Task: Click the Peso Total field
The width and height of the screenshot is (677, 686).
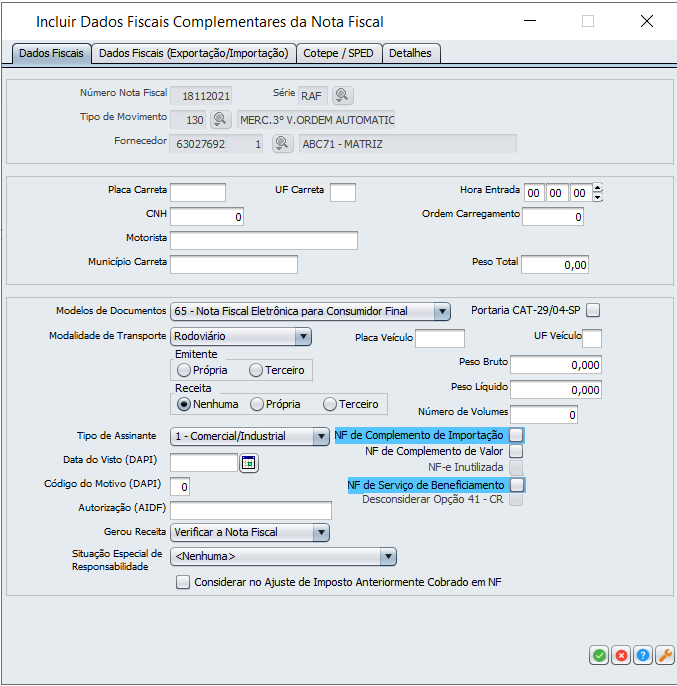Action: 555,265
